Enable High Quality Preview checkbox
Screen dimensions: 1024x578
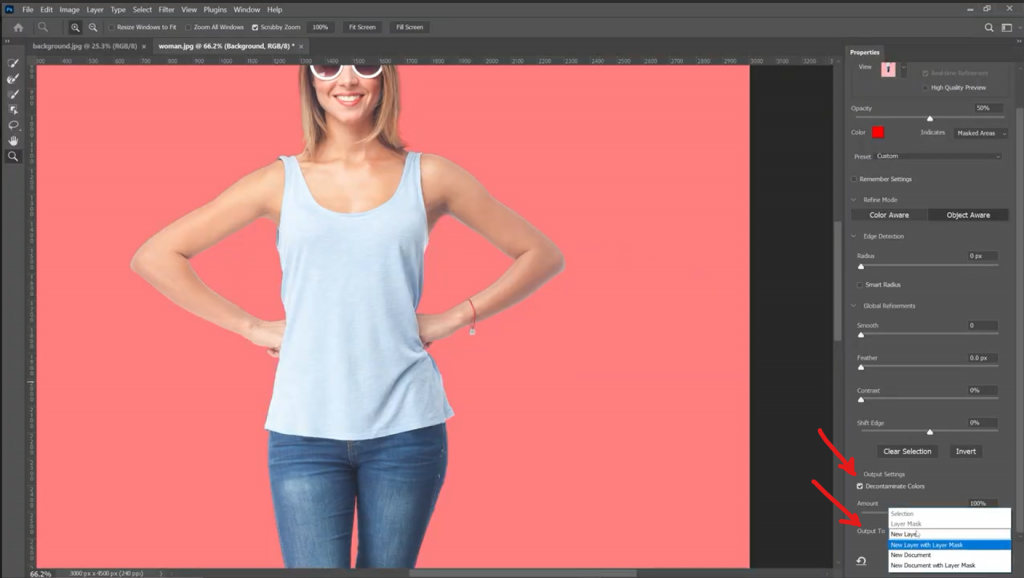tap(925, 88)
